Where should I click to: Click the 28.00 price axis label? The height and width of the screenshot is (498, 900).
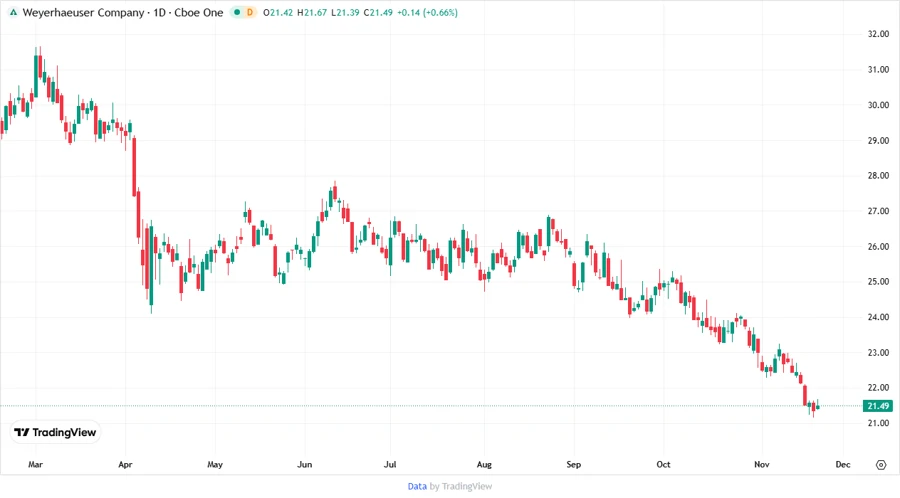click(878, 176)
